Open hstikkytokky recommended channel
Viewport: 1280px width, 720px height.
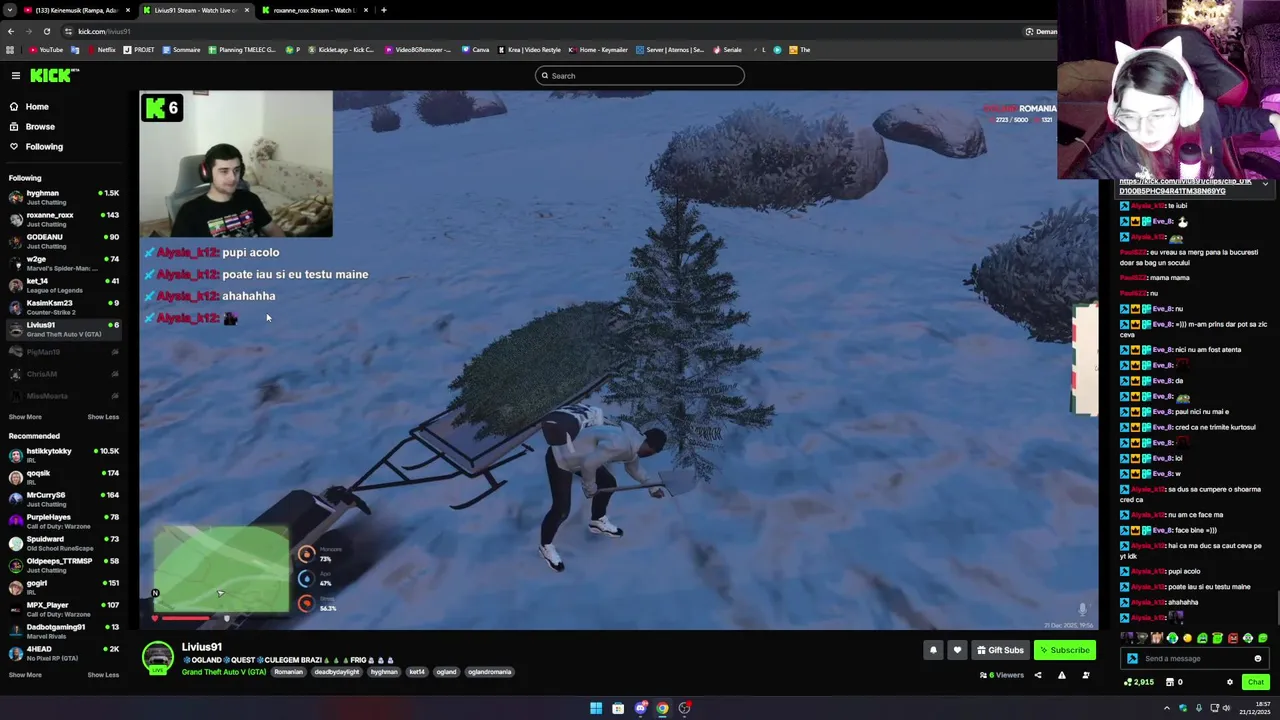tap(62, 455)
